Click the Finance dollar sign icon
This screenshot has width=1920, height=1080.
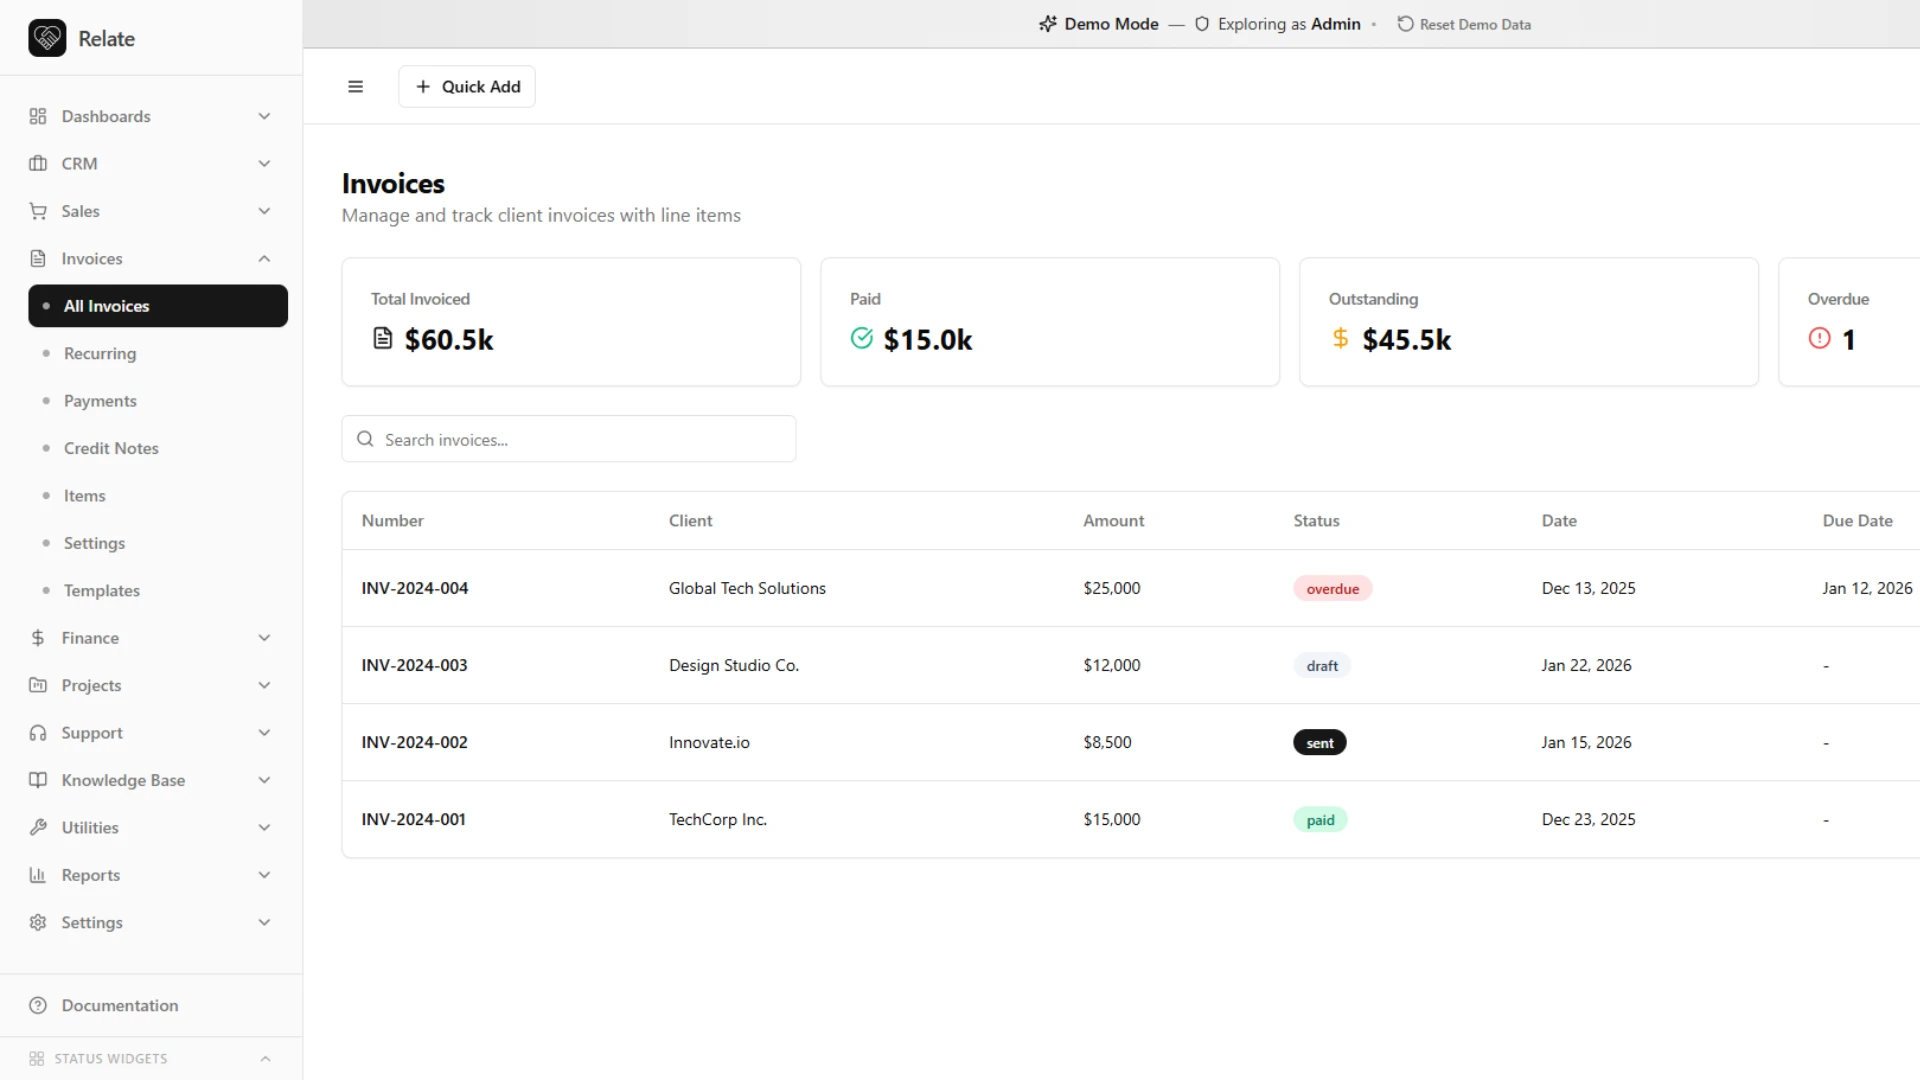pos(38,638)
